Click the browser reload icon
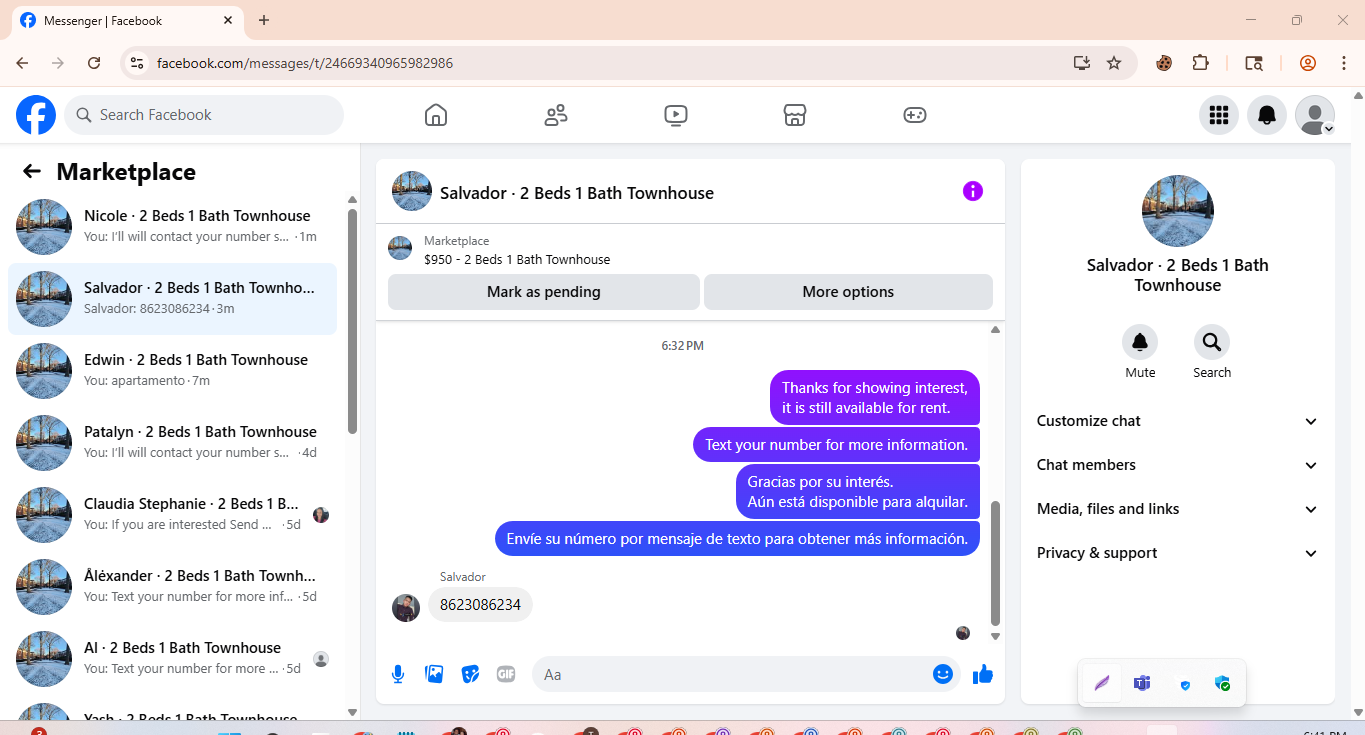This screenshot has width=1365, height=735. [94, 63]
